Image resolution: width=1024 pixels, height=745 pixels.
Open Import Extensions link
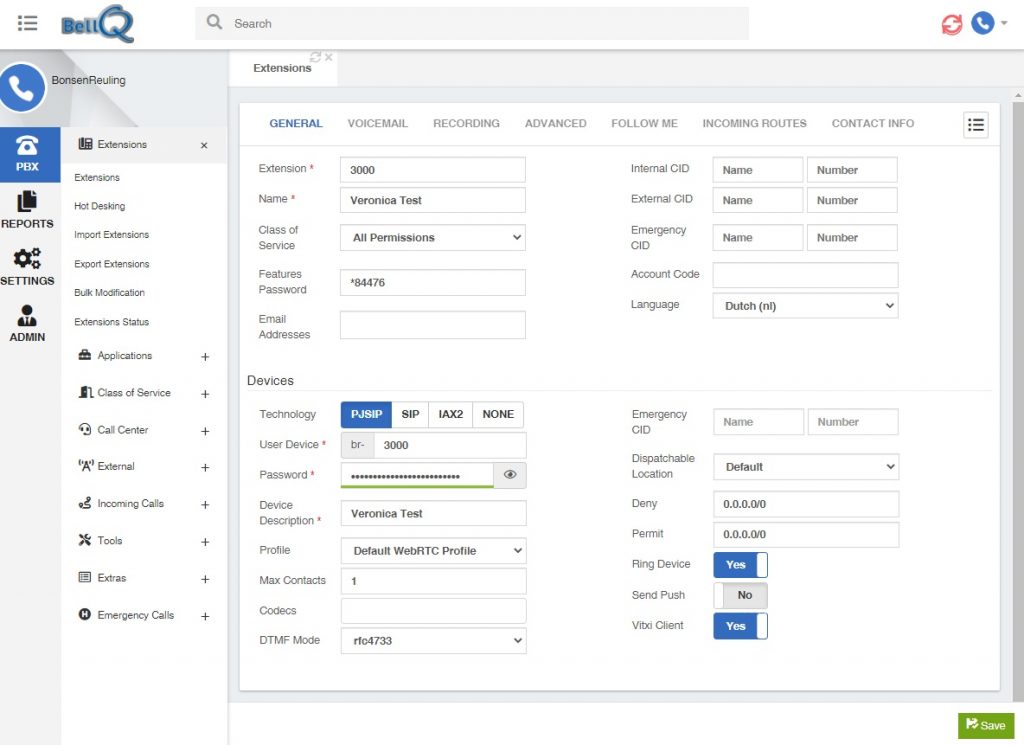pos(111,234)
